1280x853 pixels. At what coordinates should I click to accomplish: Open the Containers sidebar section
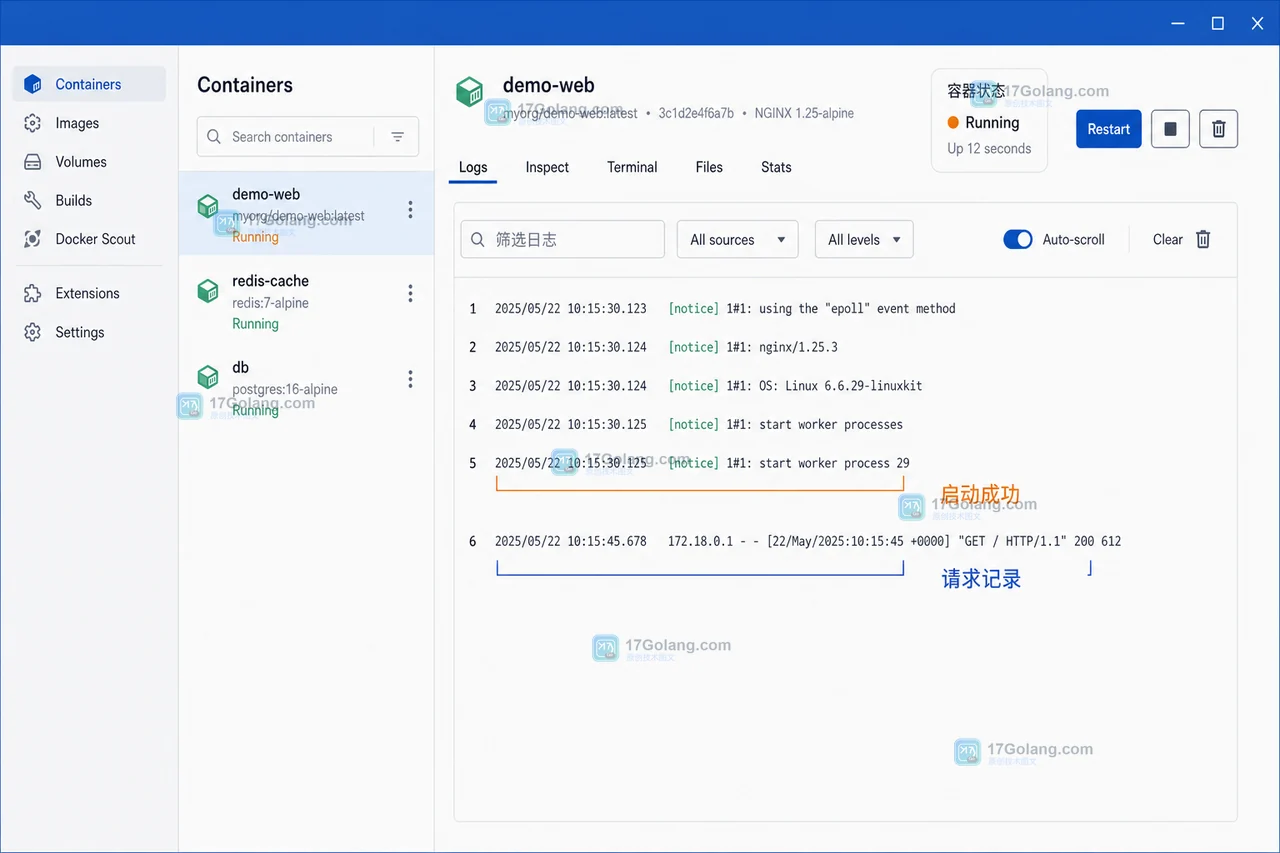click(89, 84)
